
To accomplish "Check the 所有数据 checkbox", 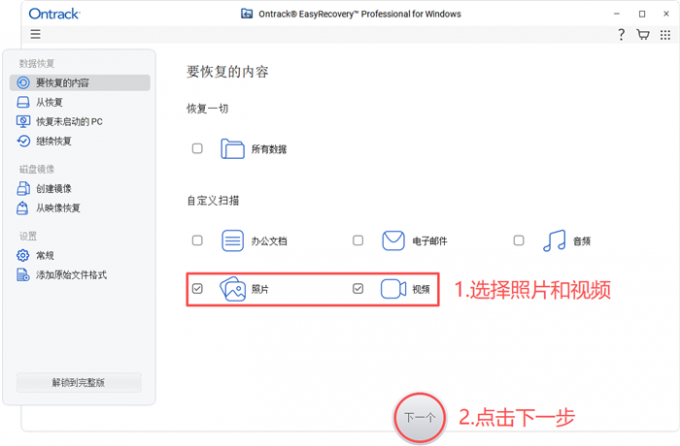I will click(x=197, y=148).
